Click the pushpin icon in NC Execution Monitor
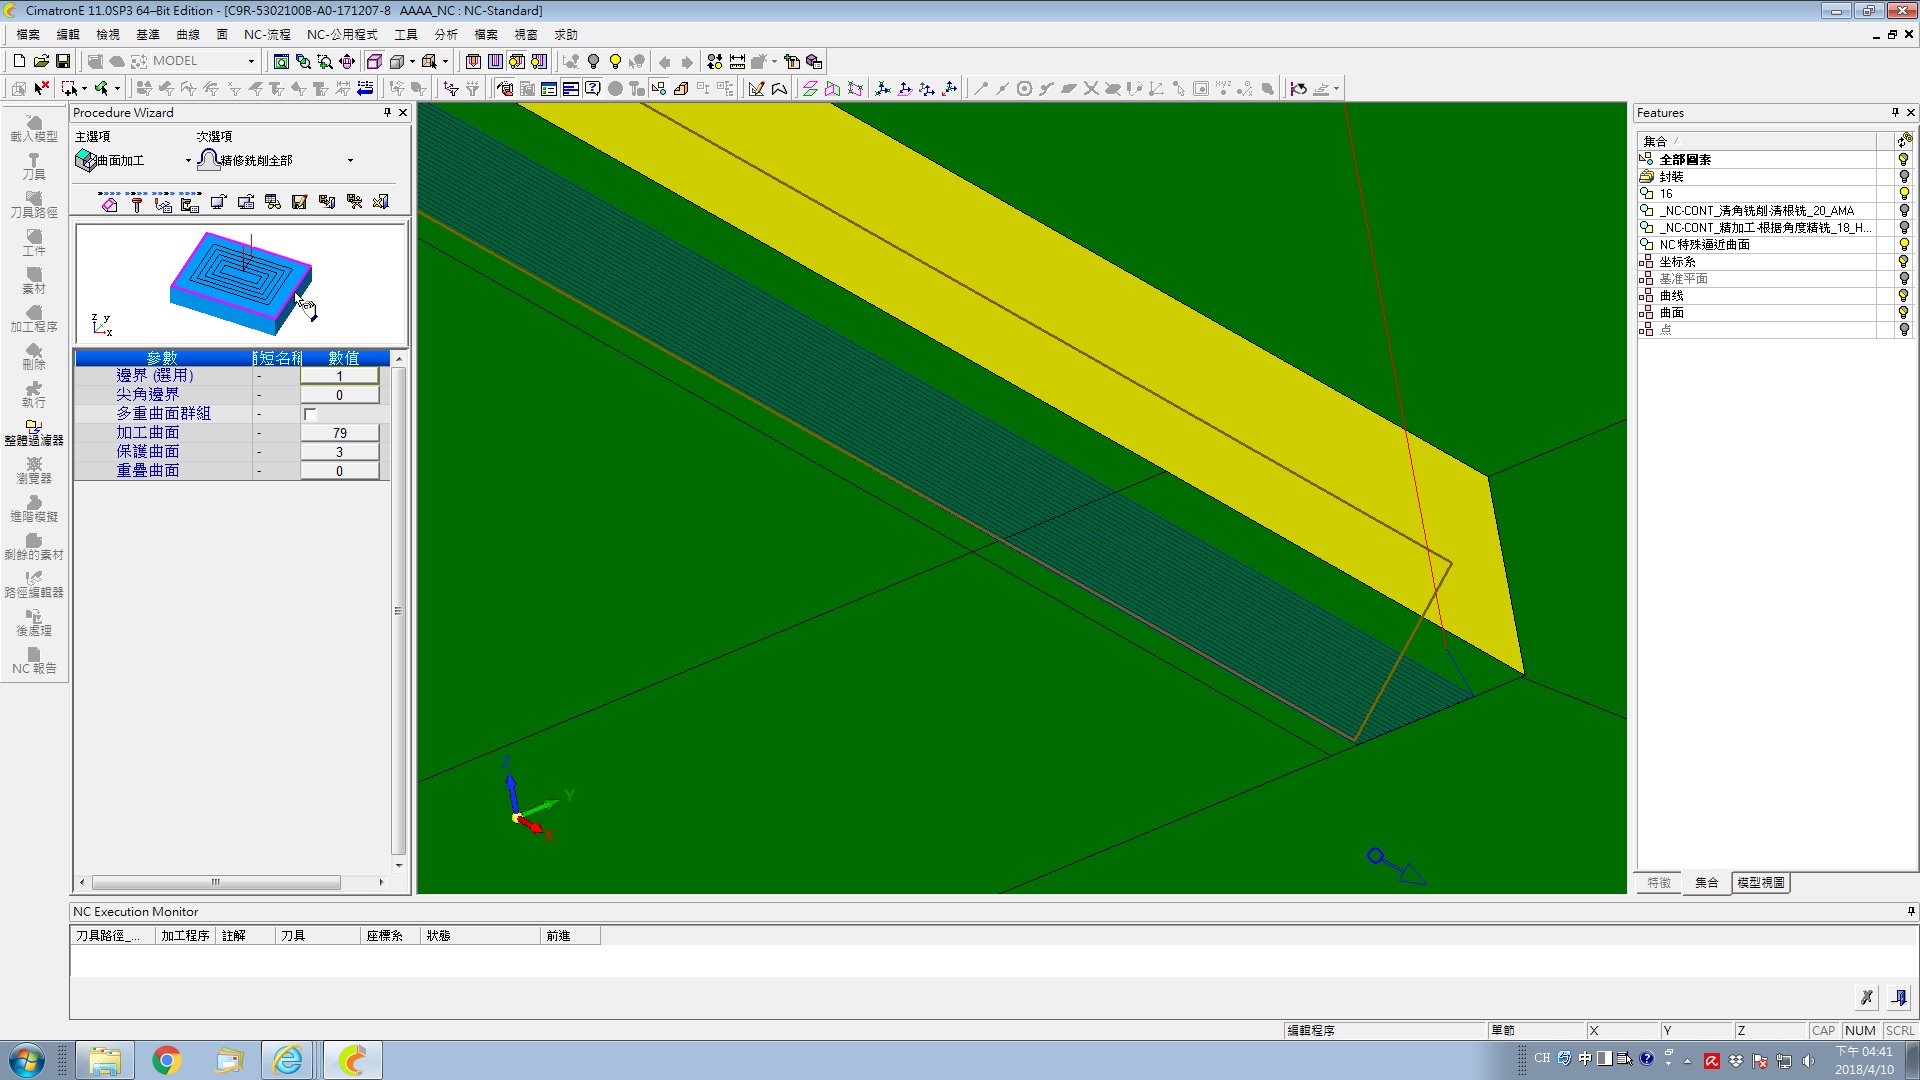 [x=1911, y=911]
